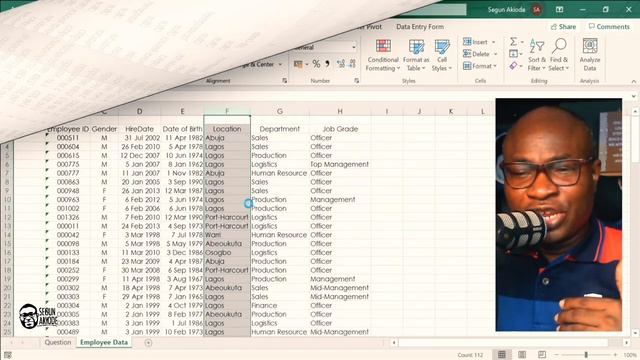Screen dimensions: 640x360
Task: Open Sort & Filter menu
Action: (x=537, y=55)
